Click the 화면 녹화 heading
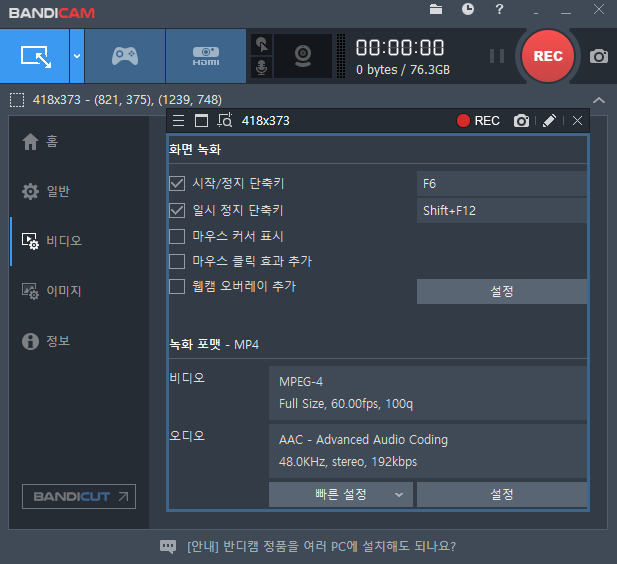This screenshot has width=617, height=564. point(195,150)
